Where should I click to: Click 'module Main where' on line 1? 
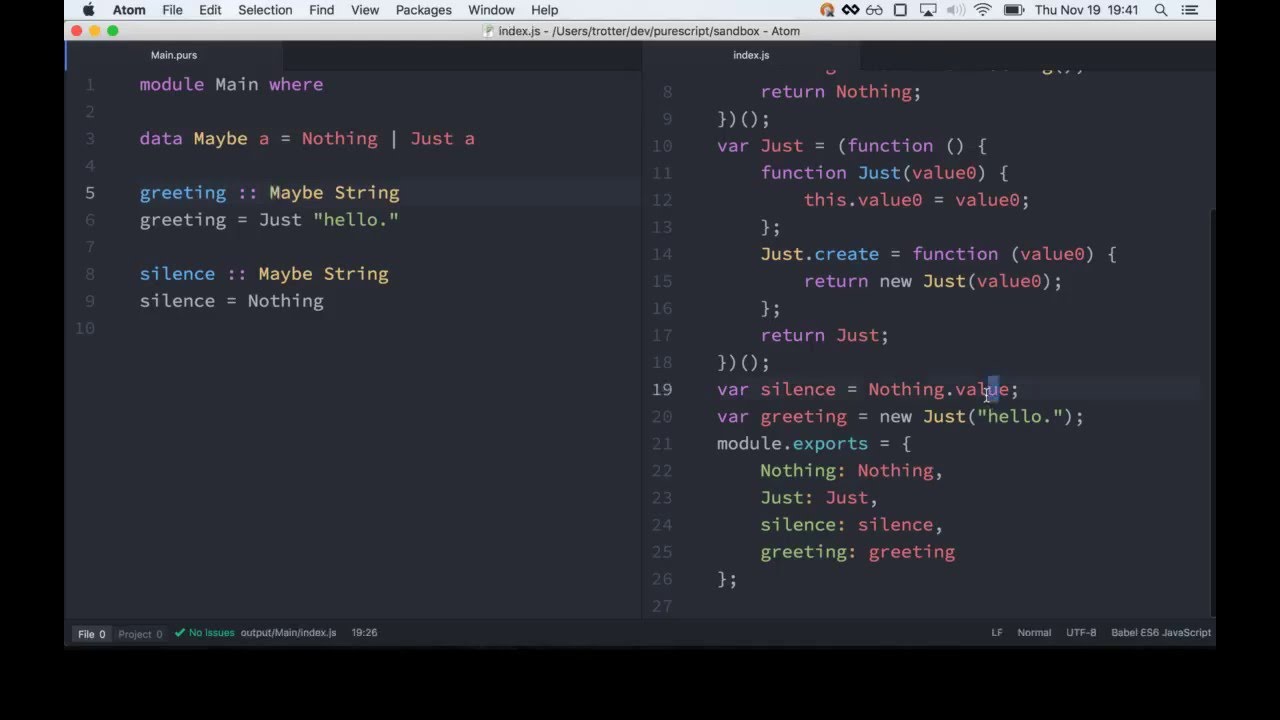tap(231, 85)
